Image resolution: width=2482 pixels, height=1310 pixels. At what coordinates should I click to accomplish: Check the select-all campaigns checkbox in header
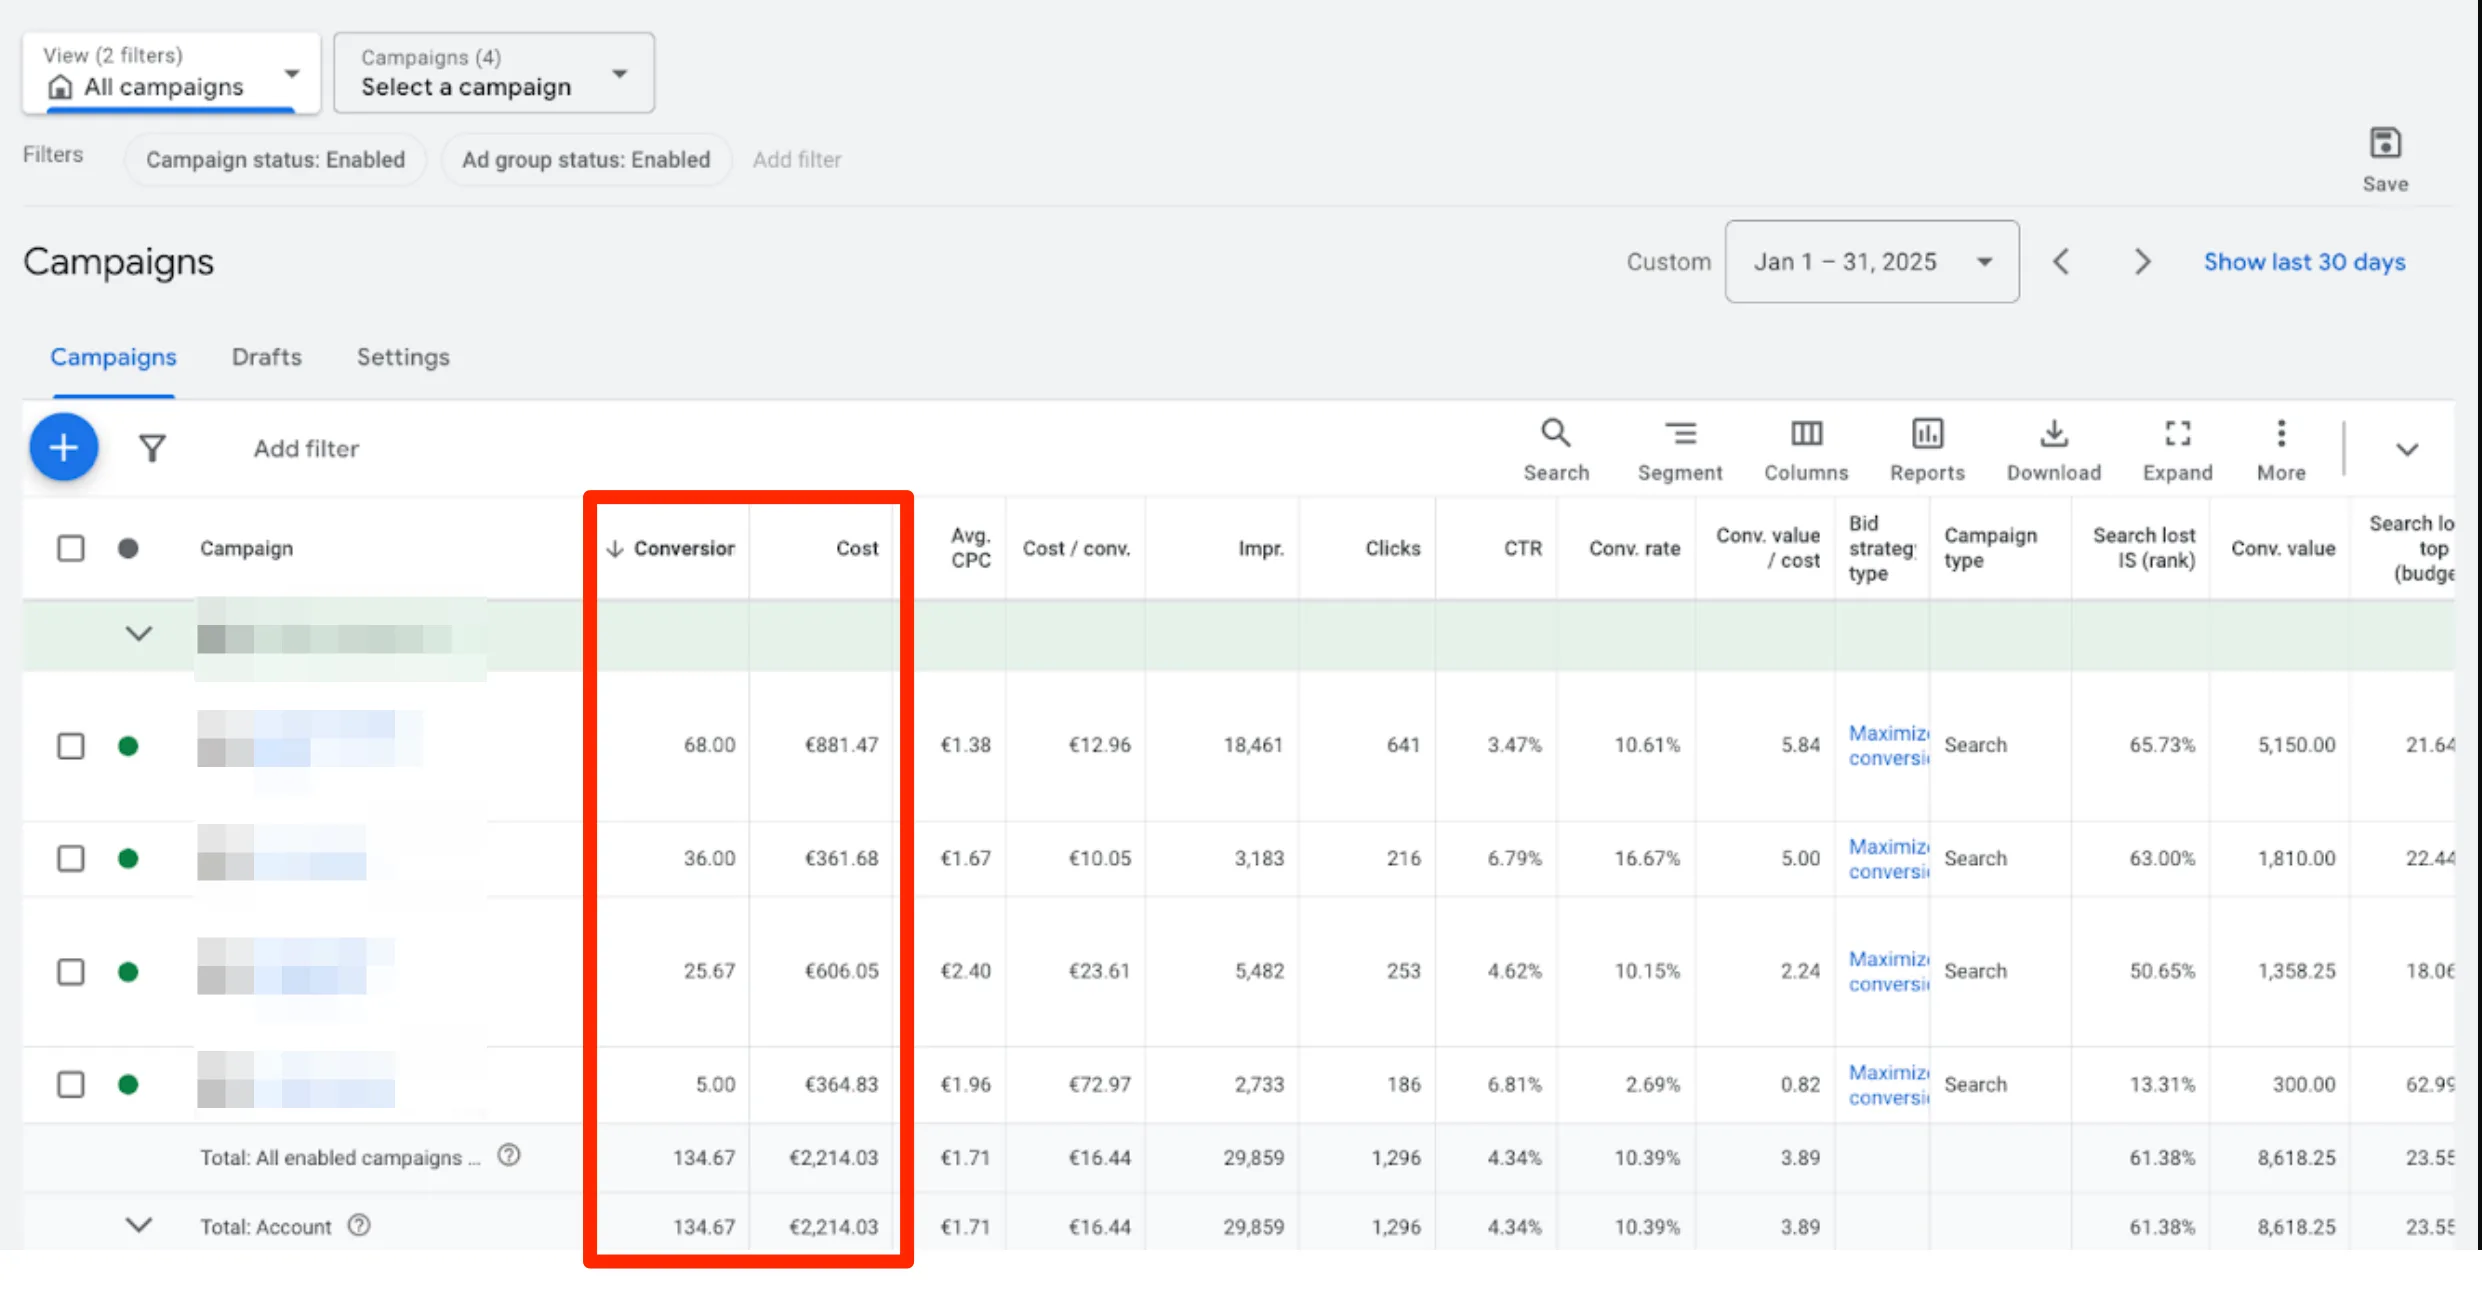[x=71, y=548]
